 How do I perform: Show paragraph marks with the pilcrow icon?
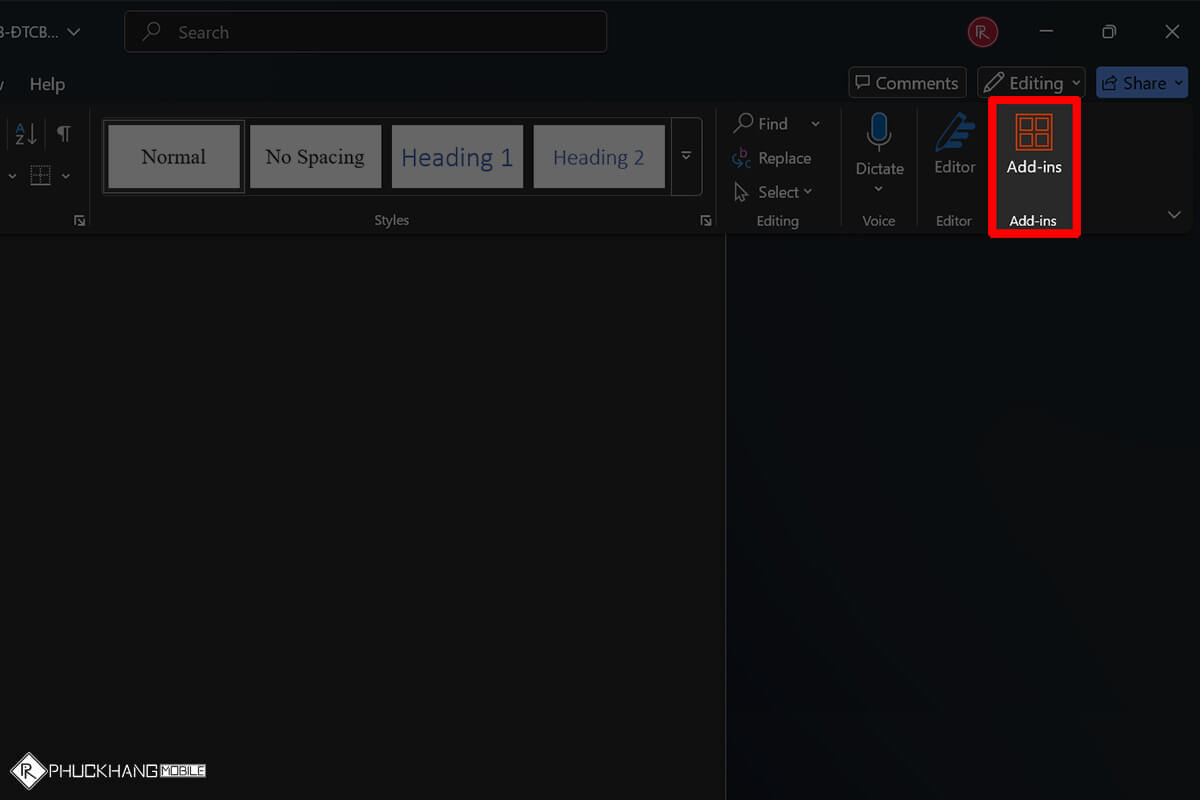click(64, 133)
